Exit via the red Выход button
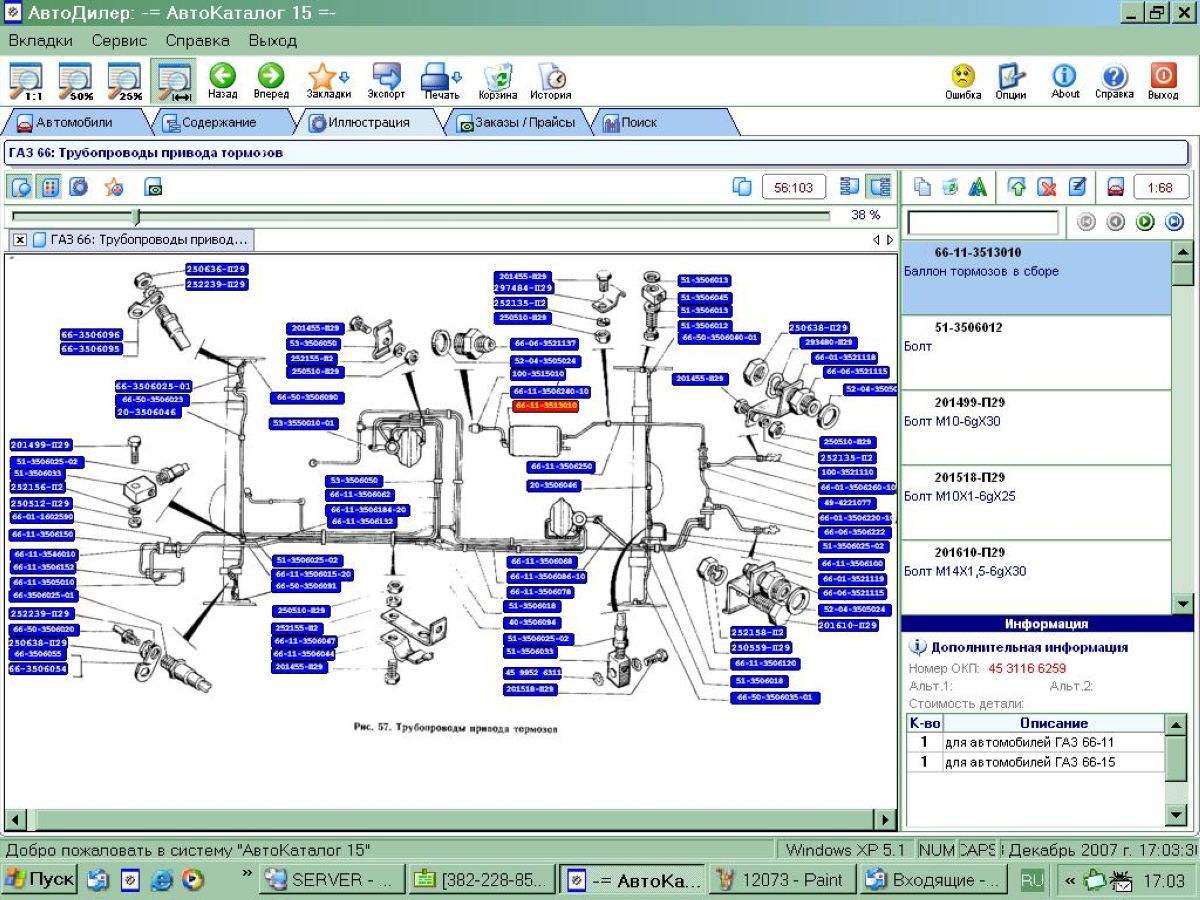The height and width of the screenshot is (900, 1200). pos(1163,81)
